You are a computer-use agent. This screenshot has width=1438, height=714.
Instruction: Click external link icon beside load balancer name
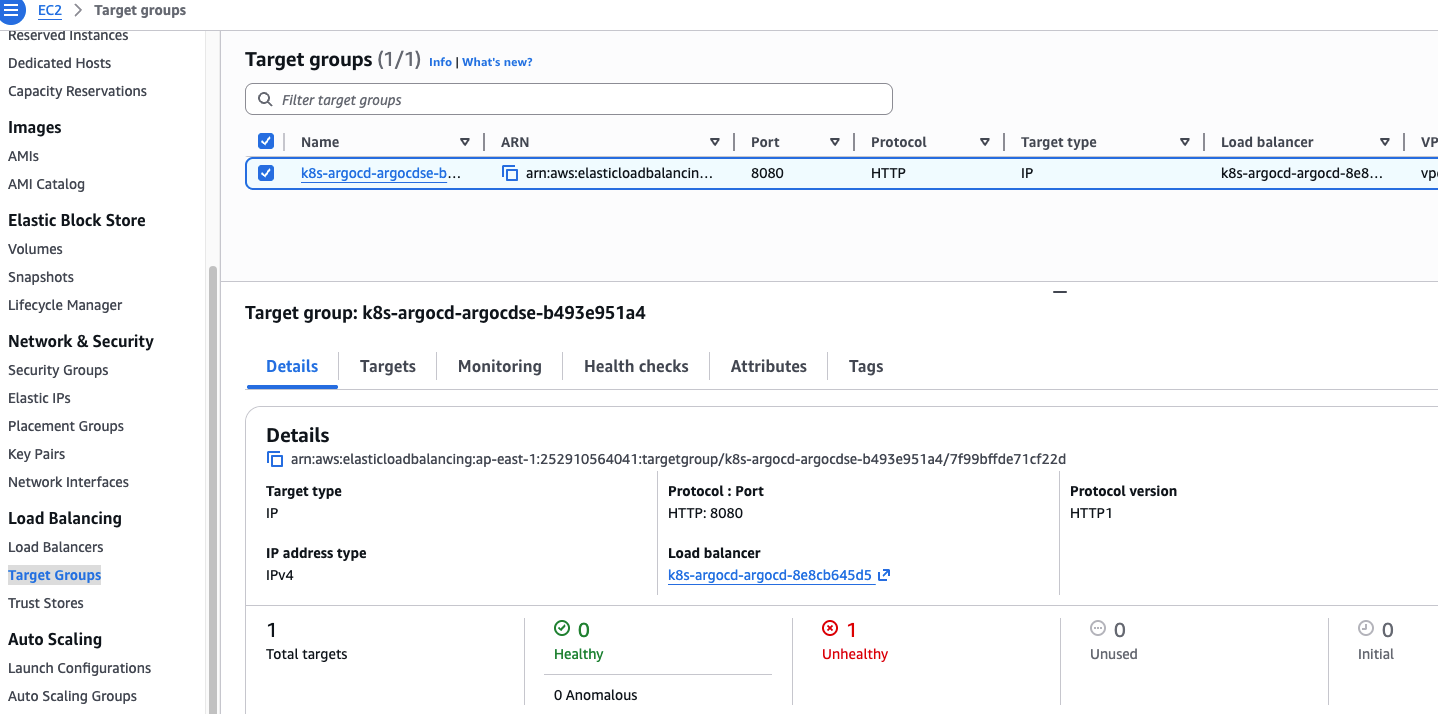click(x=884, y=575)
